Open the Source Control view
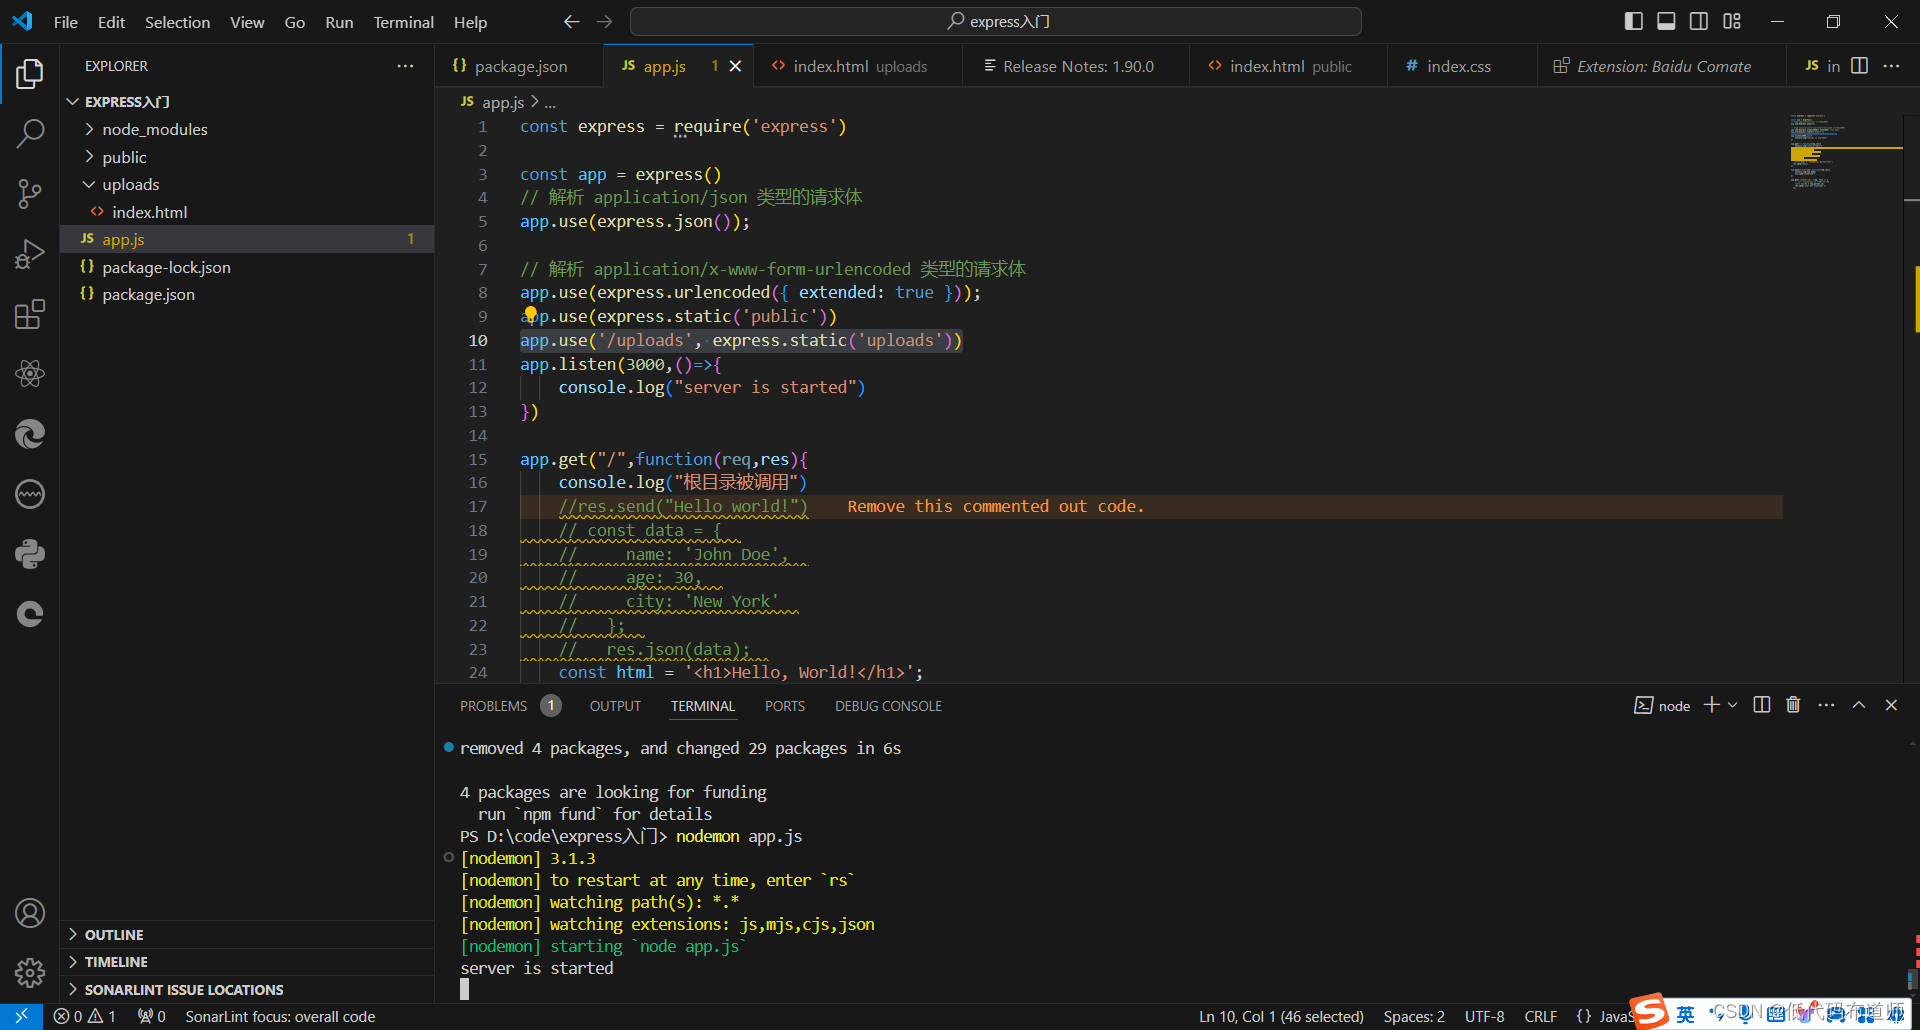The image size is (1920, 1030). [30, 194]
